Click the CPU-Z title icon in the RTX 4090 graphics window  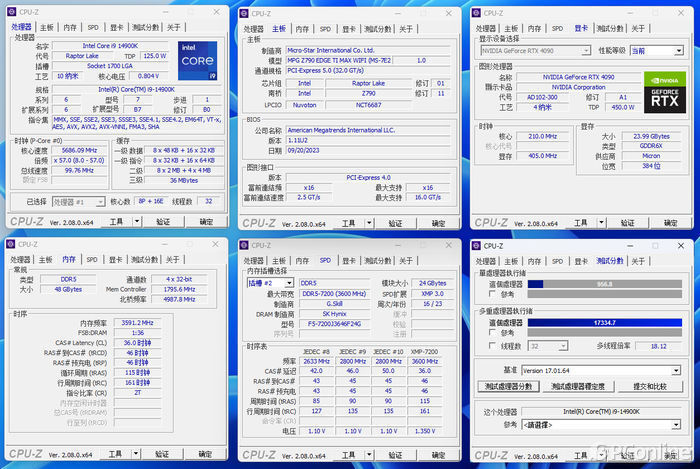(476, 13)
